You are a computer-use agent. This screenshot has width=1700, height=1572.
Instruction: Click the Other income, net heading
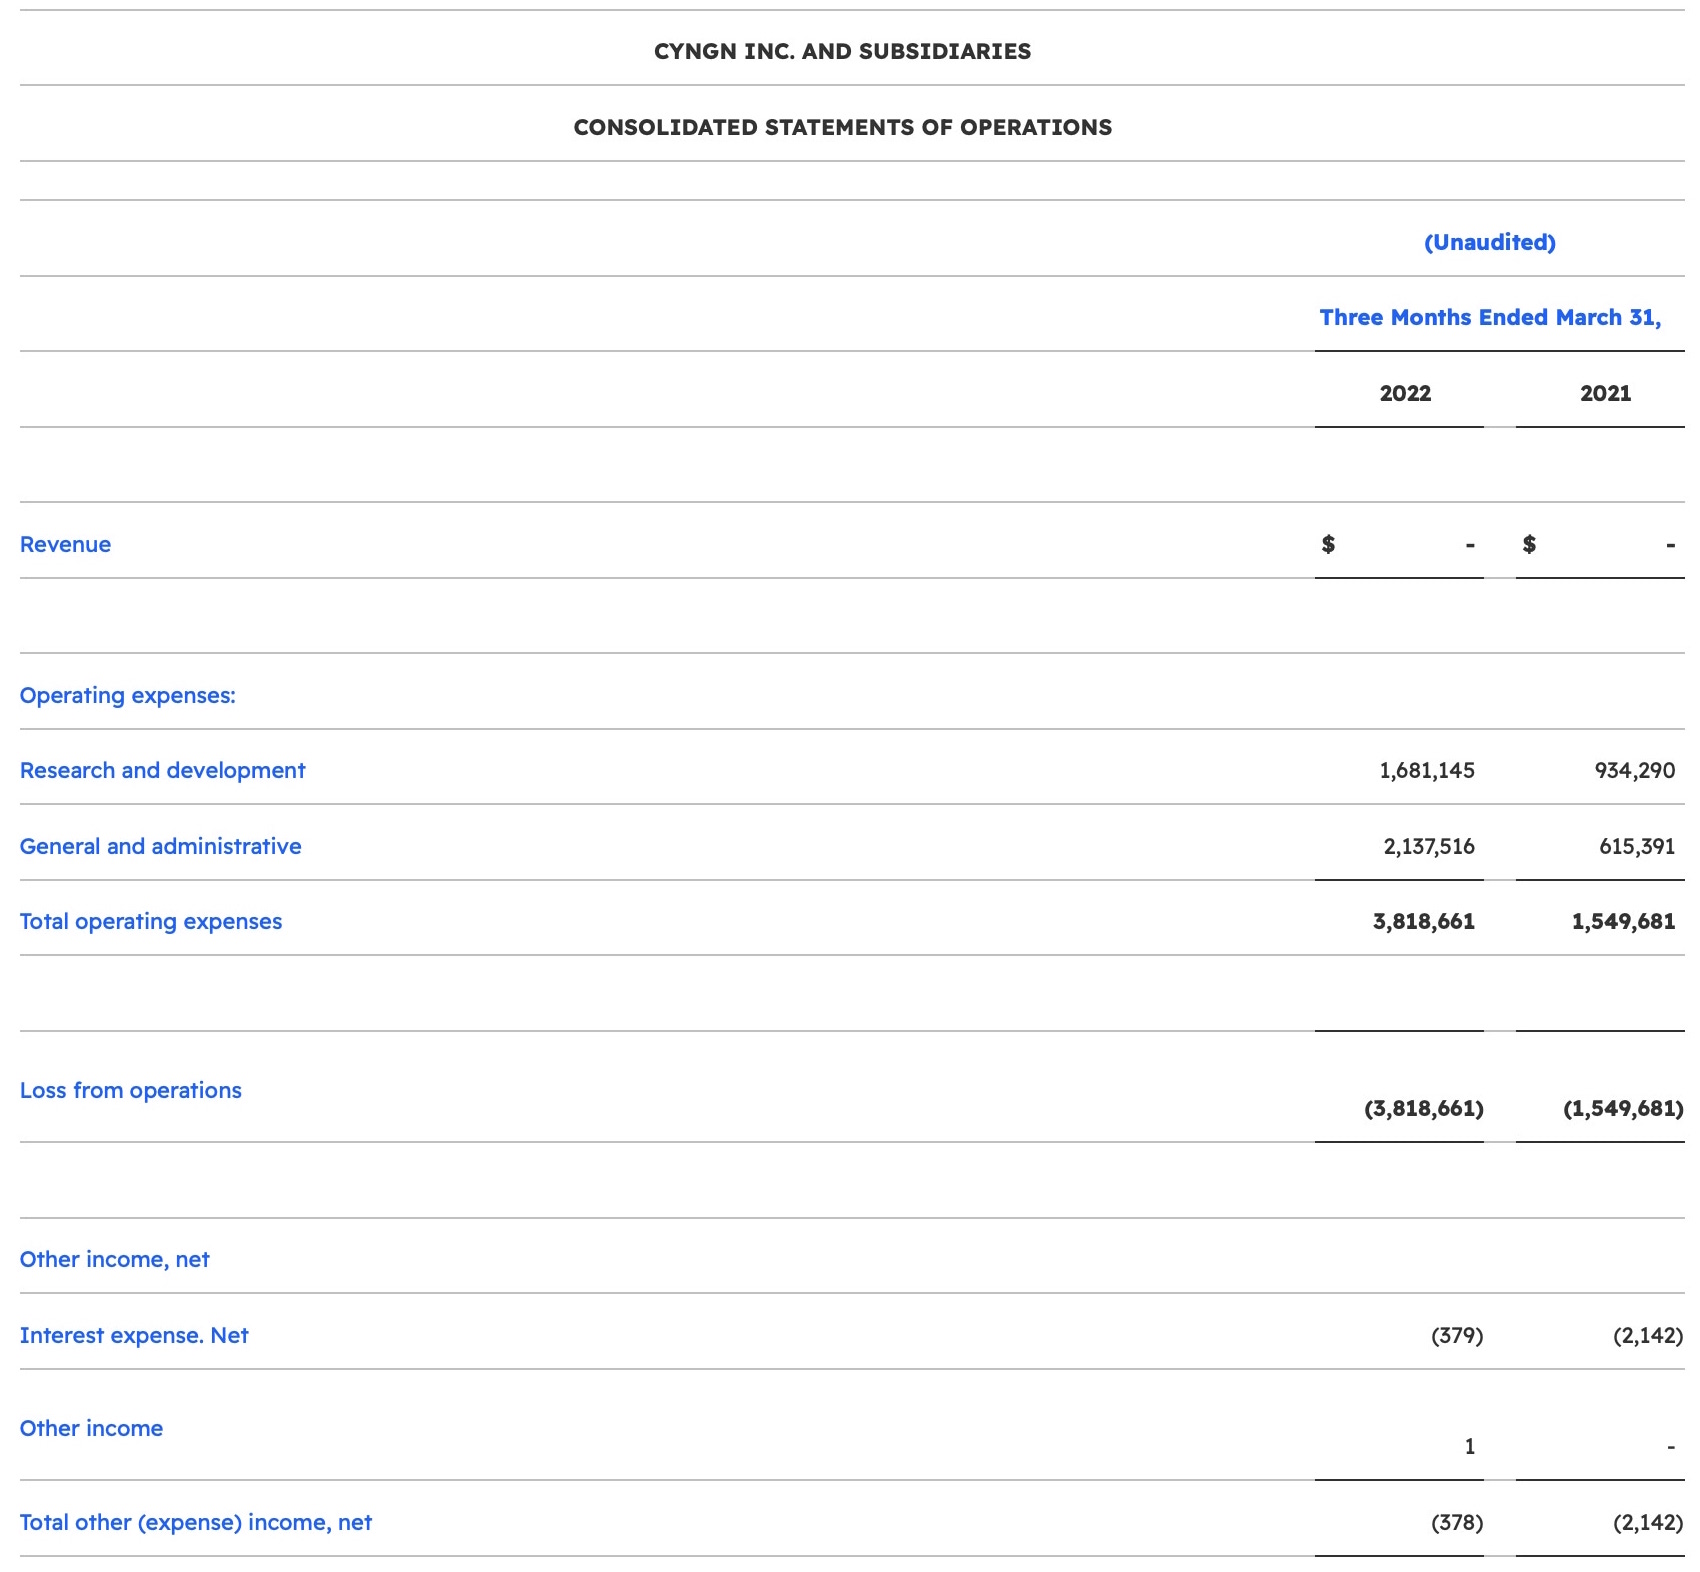(x=115, y=1259)
